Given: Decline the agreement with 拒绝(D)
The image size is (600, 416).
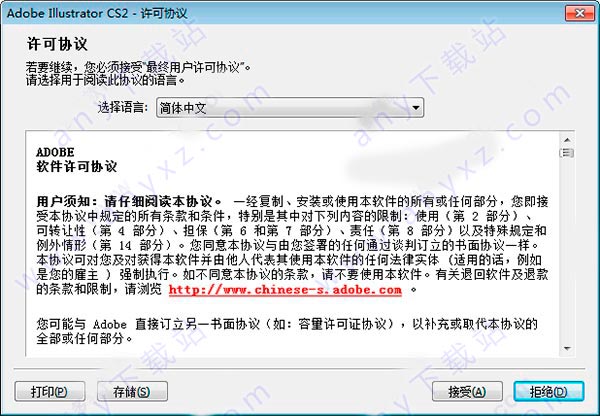Looking at the screenshot, I should pos(549,391).
